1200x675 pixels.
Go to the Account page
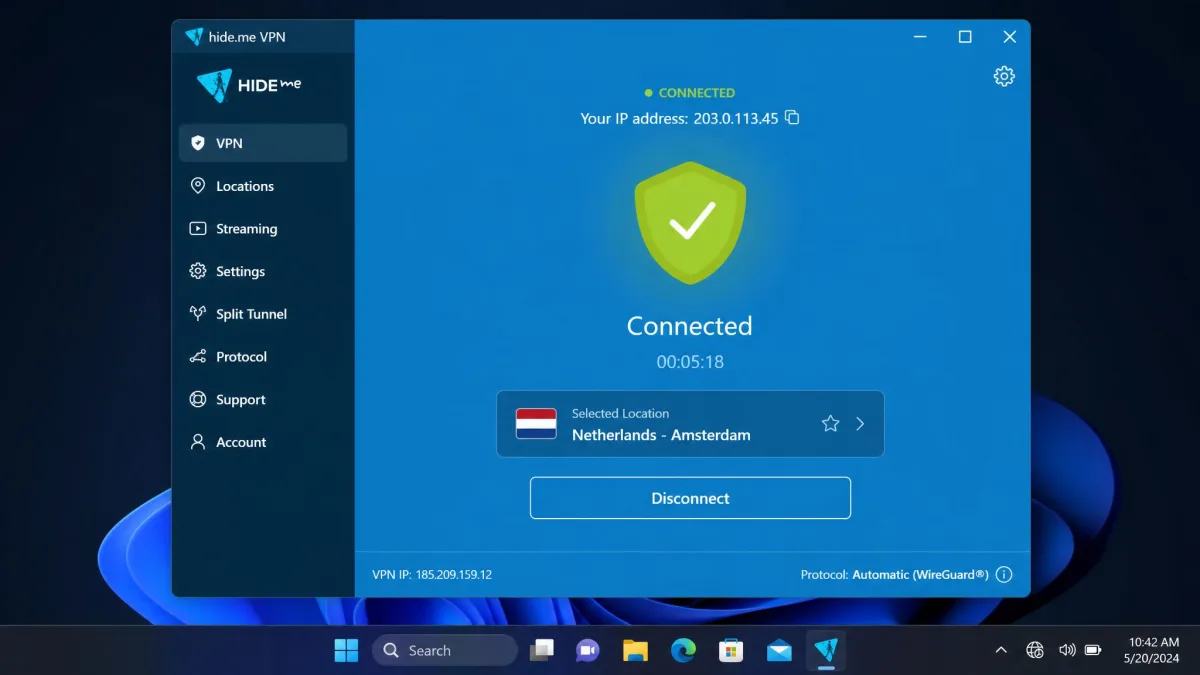263,442
